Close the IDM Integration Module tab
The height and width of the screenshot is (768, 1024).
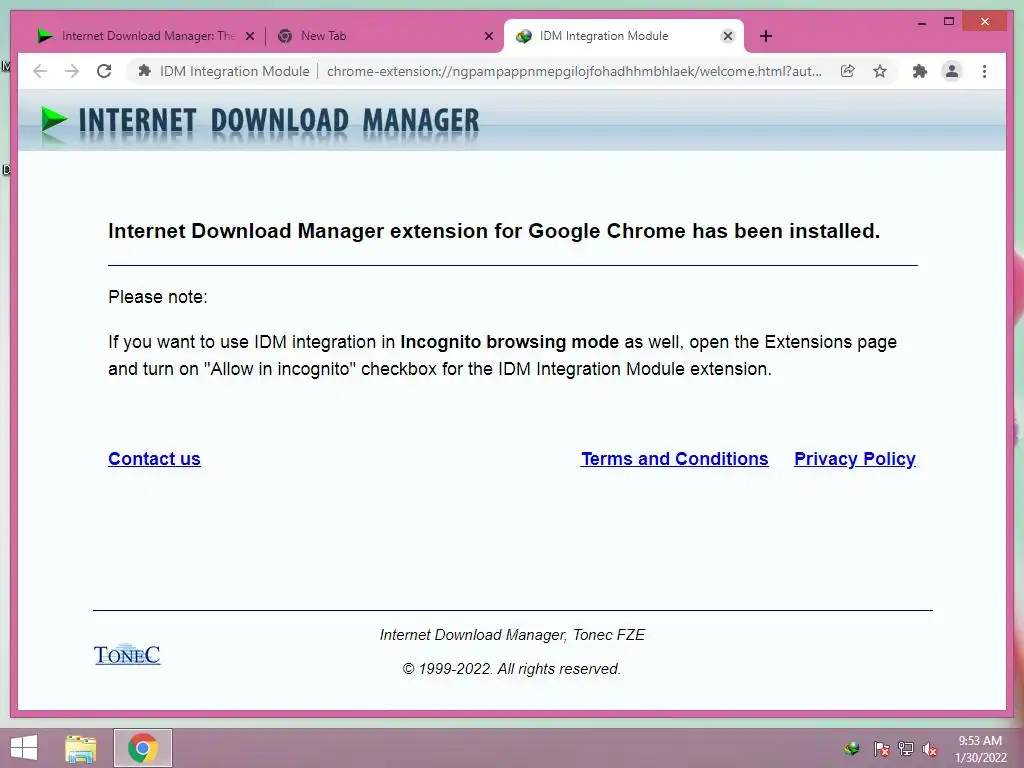728,37
